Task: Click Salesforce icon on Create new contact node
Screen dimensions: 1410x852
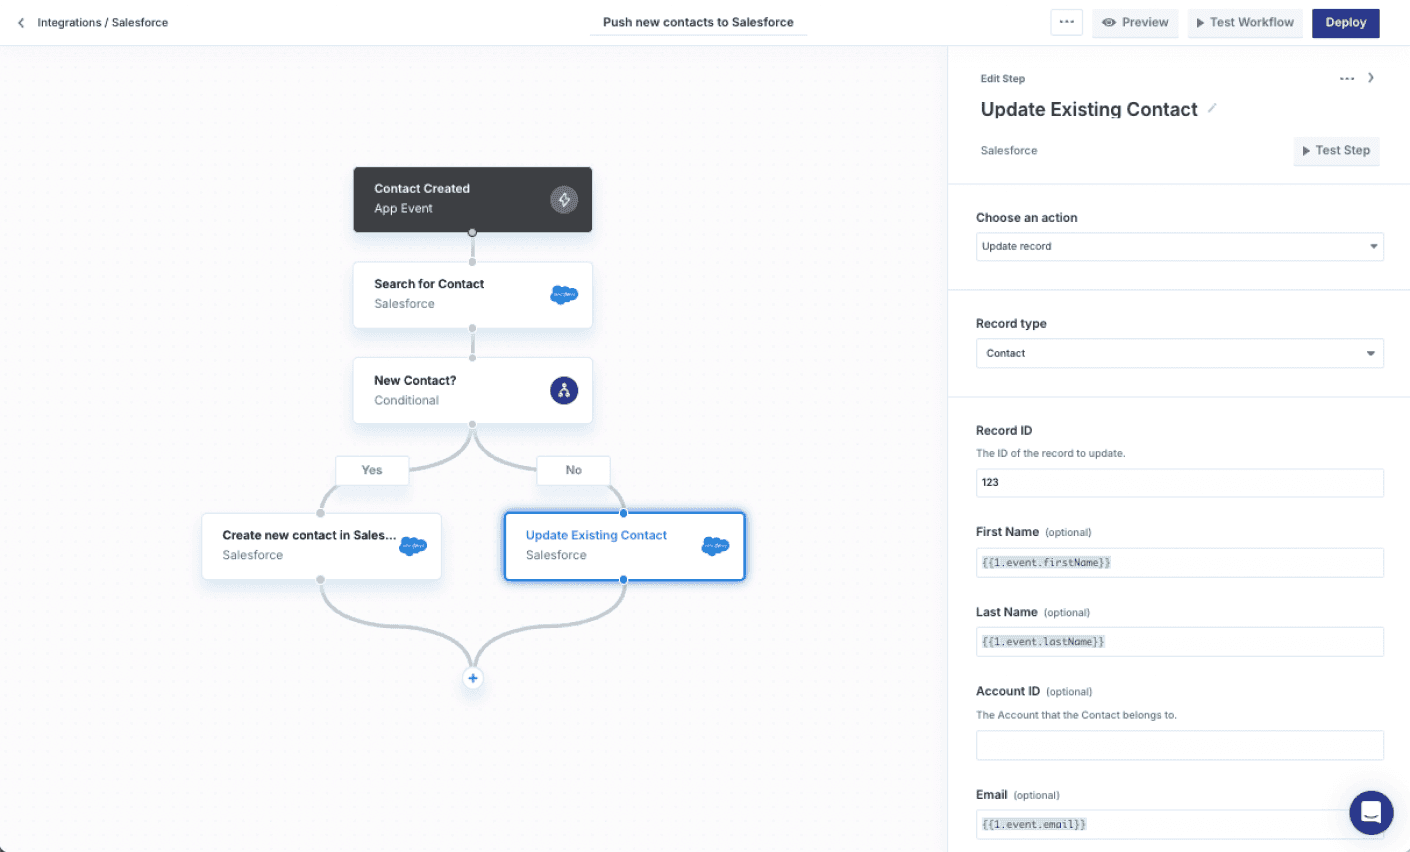Action: [413, 545]
